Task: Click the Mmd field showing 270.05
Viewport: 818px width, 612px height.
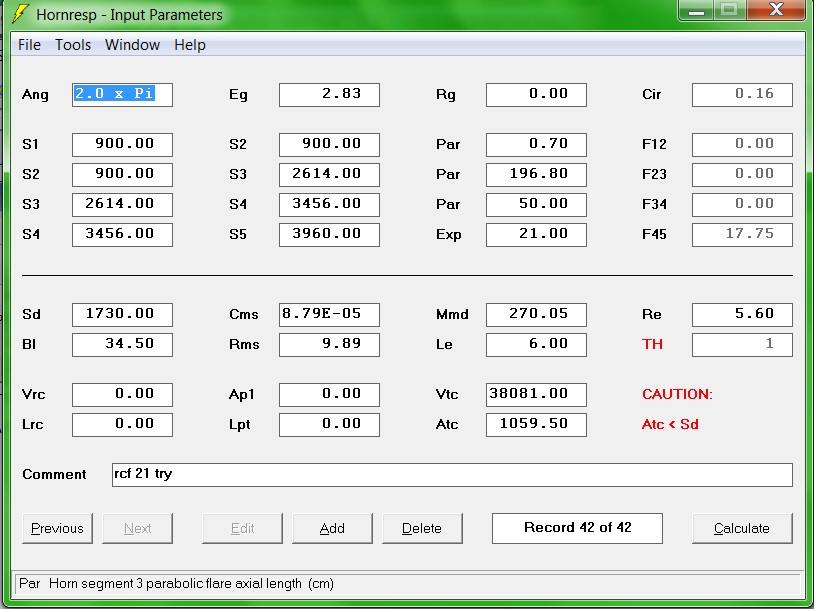Action: [x=536, y=315]
